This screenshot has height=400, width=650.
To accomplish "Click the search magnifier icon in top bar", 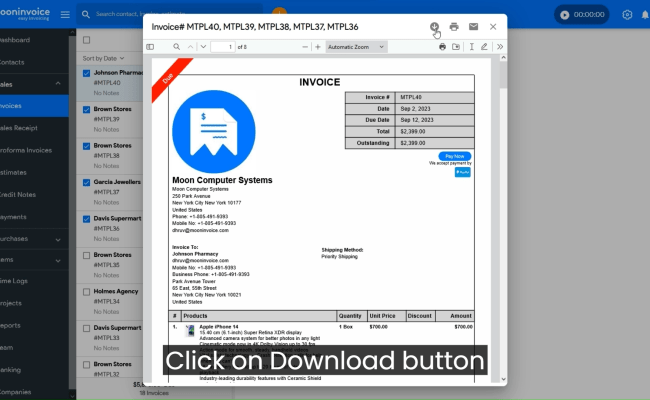I will (86, 15).
